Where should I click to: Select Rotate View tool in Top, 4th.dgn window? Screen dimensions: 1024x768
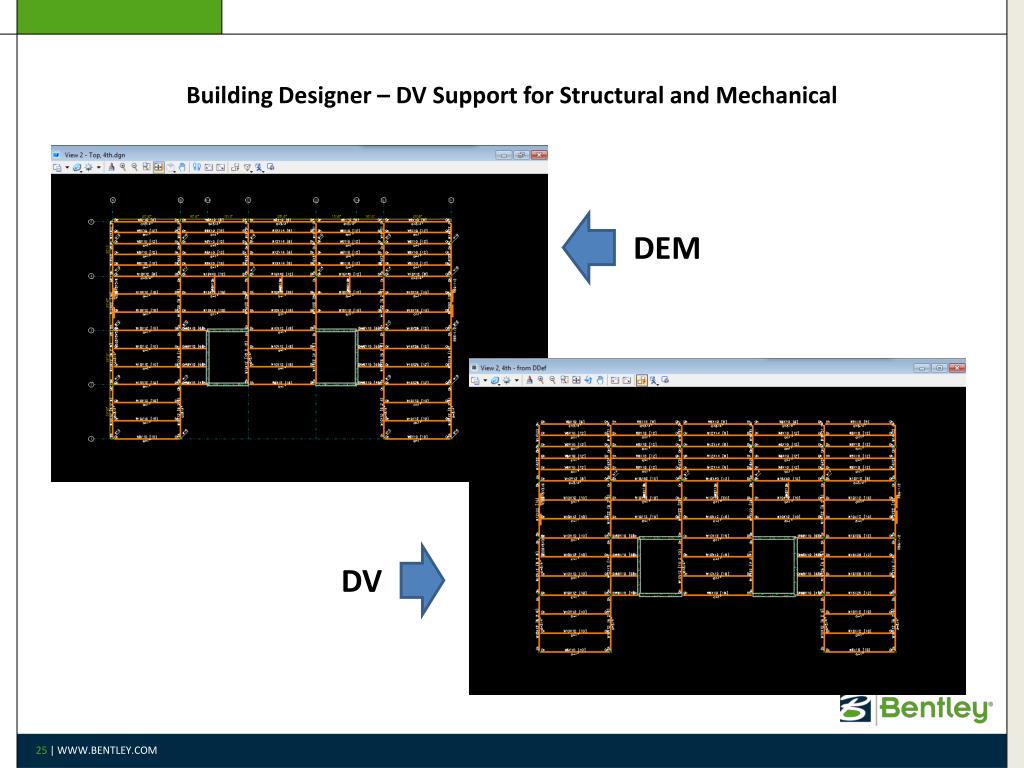(x=170, y=167)
